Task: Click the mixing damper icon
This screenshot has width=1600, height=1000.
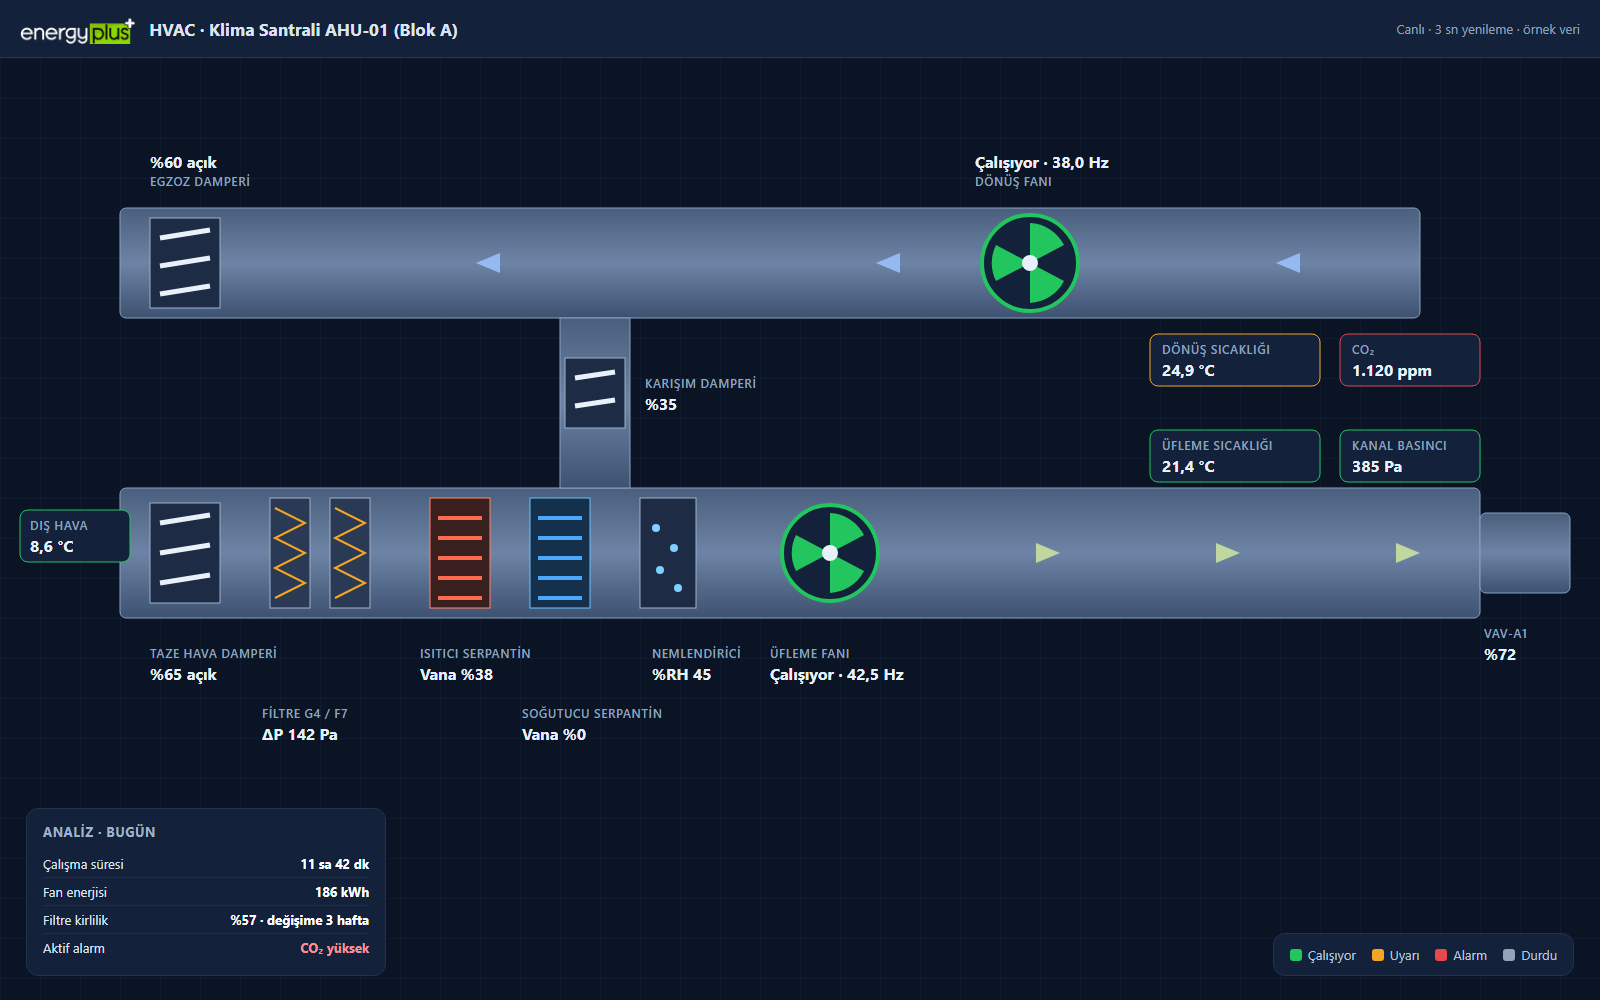Action: pos(595,393)
